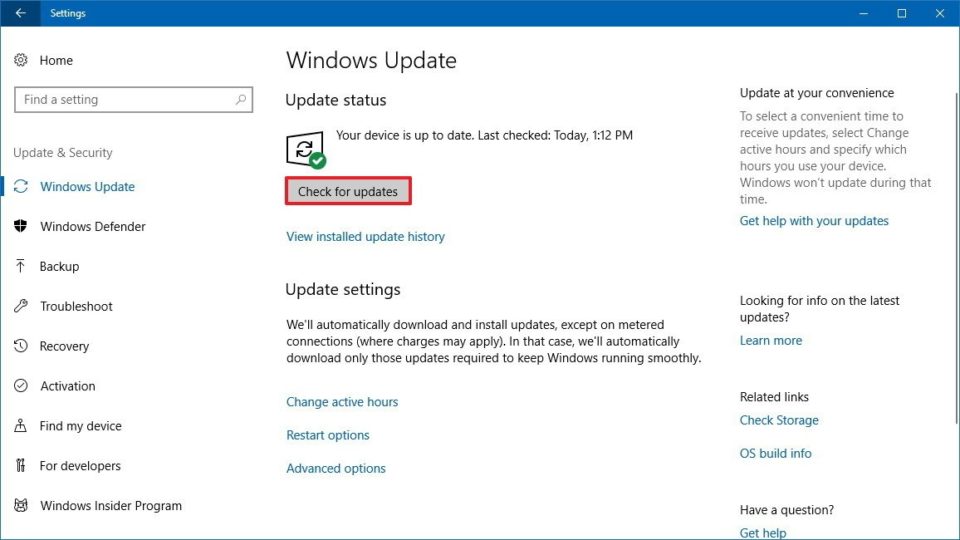Open Advanced options link
This screenshot has width=960, height=540.
tap(336, 468)
